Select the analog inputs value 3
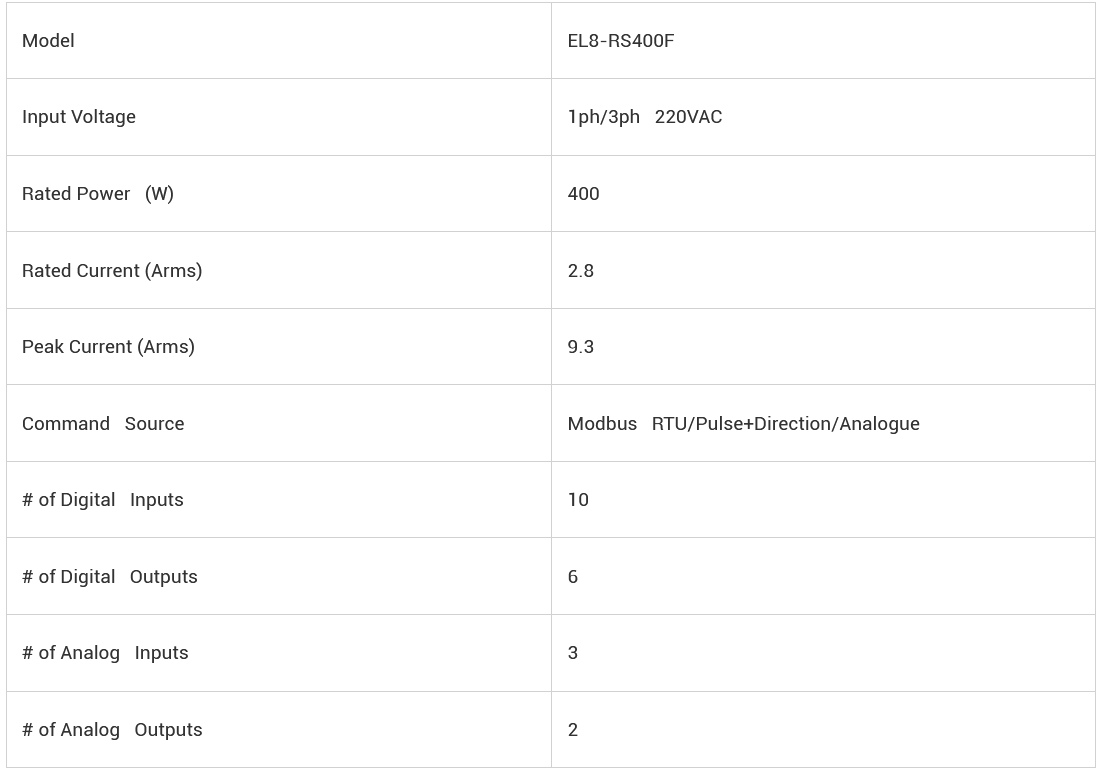 pos(573,653)
